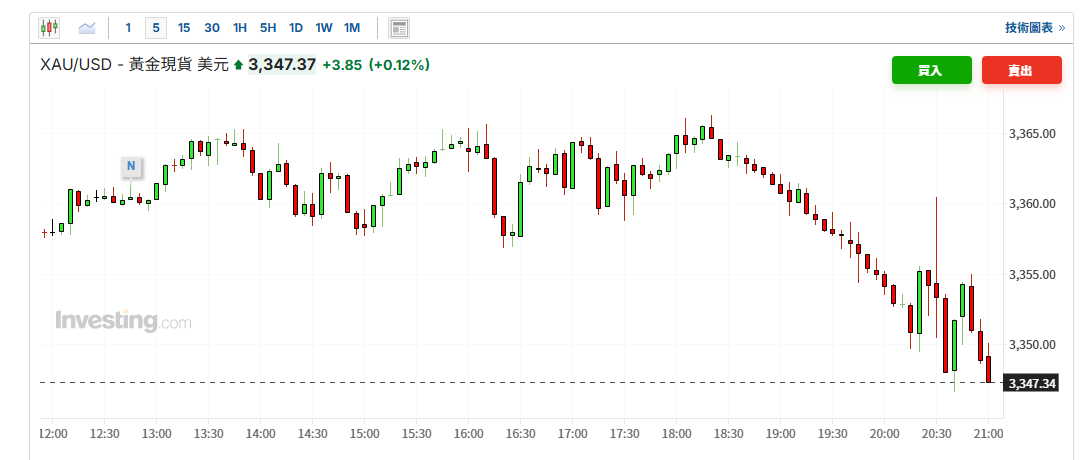This screenshot has height=460, width=1082.
Task: Select the 1M timeframe
Action: pyautogui.click(x=352, y=28)
